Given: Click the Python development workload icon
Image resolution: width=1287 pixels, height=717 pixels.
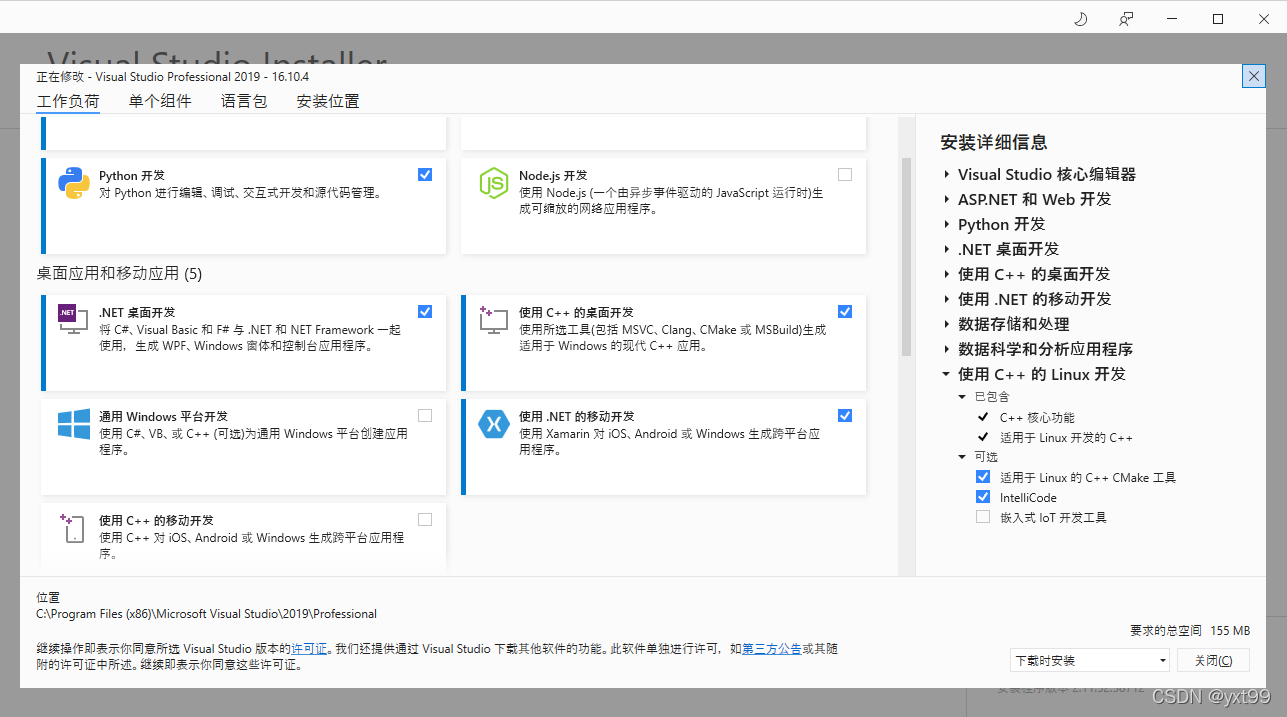Looking at the screenshot, I should [74, 184].
